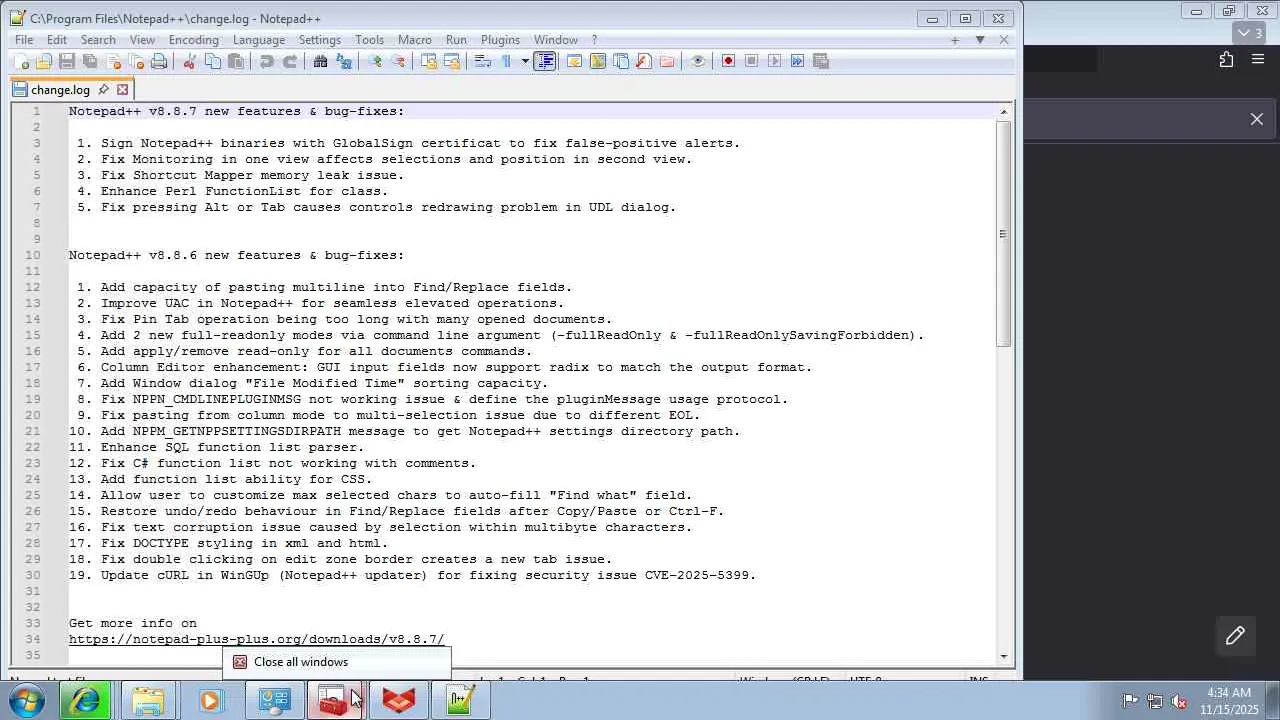The height and width of the screenshot is (720, 1280).
Task: Open the ? help menu
Action: point(594,40)
